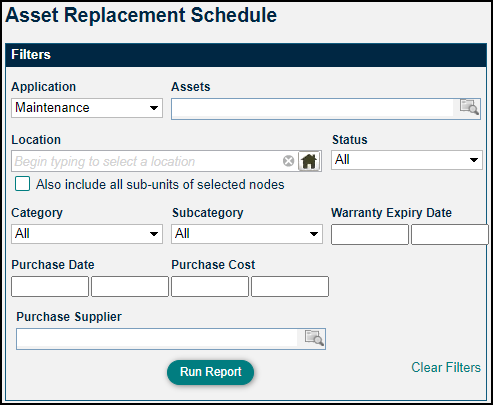Select the second Warranty Expiry Date field
The image size is (493, 405).
click(450, 235)
